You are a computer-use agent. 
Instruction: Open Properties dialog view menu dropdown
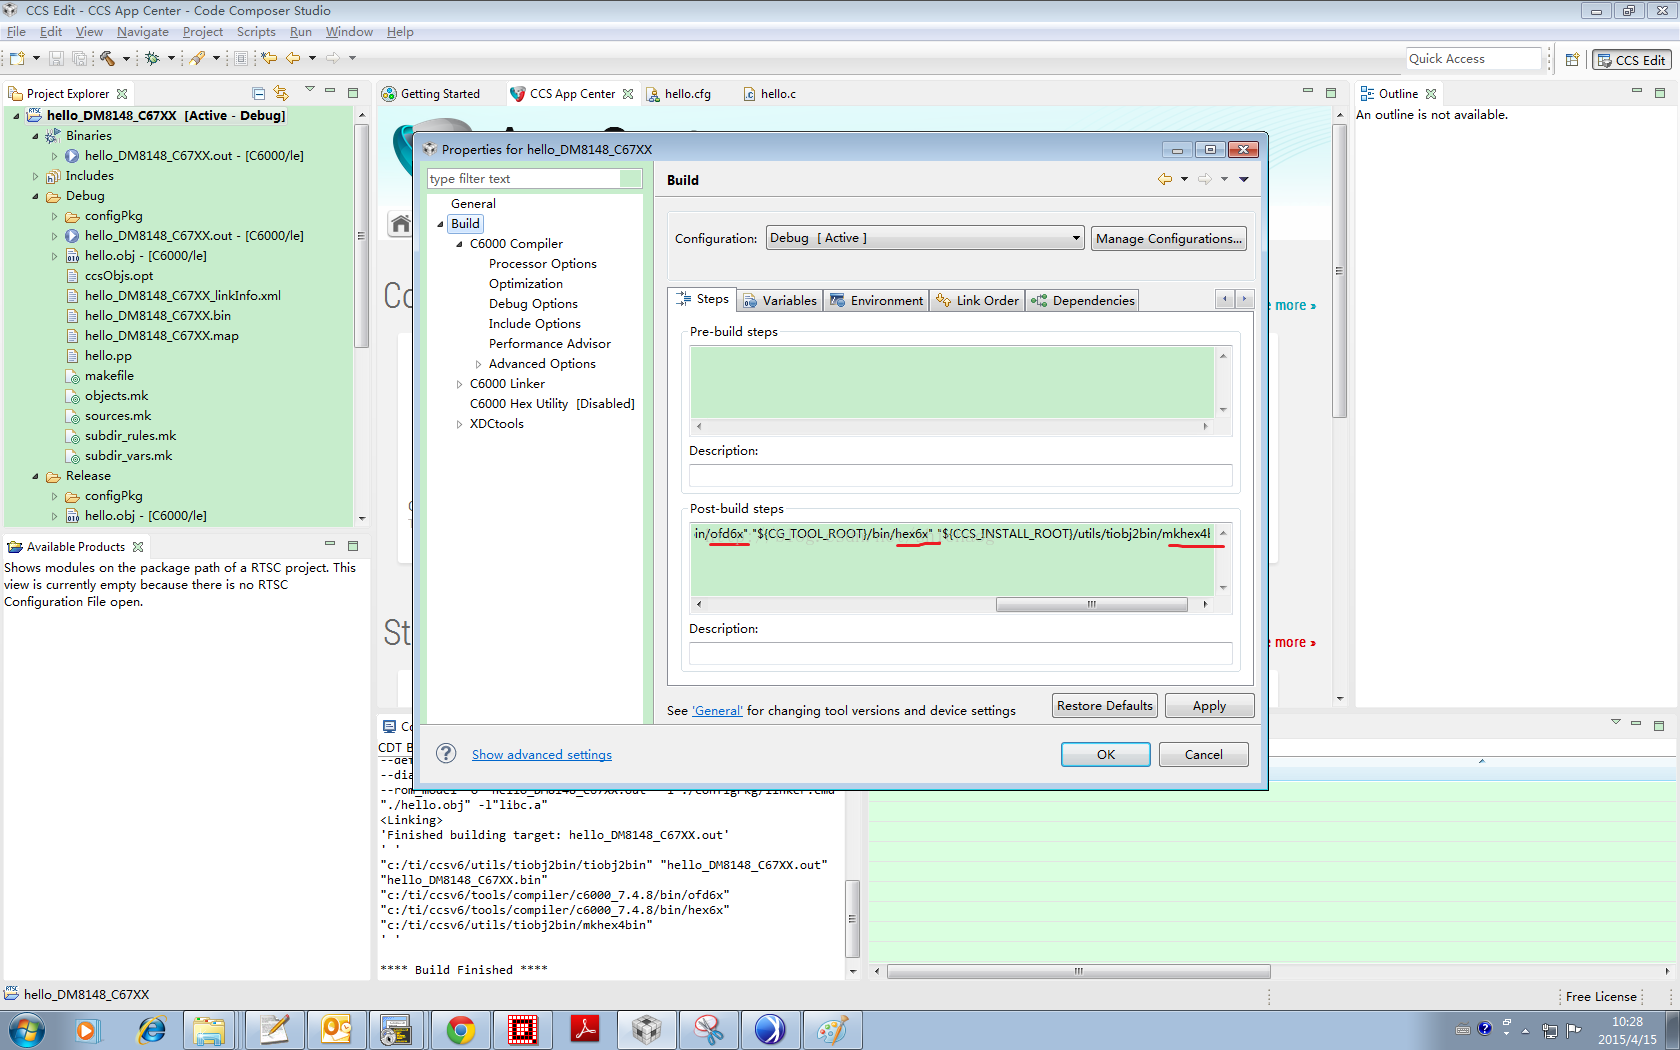1244,180
